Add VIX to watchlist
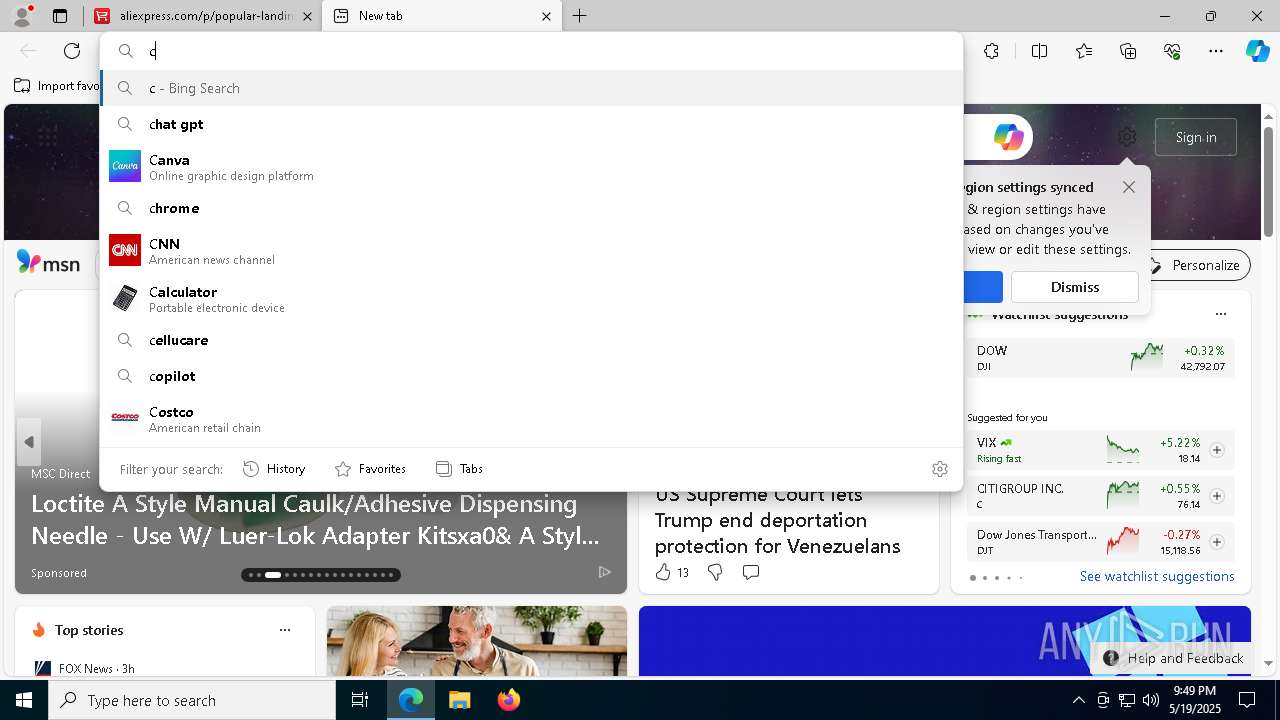 click(x=1217, y=450)
